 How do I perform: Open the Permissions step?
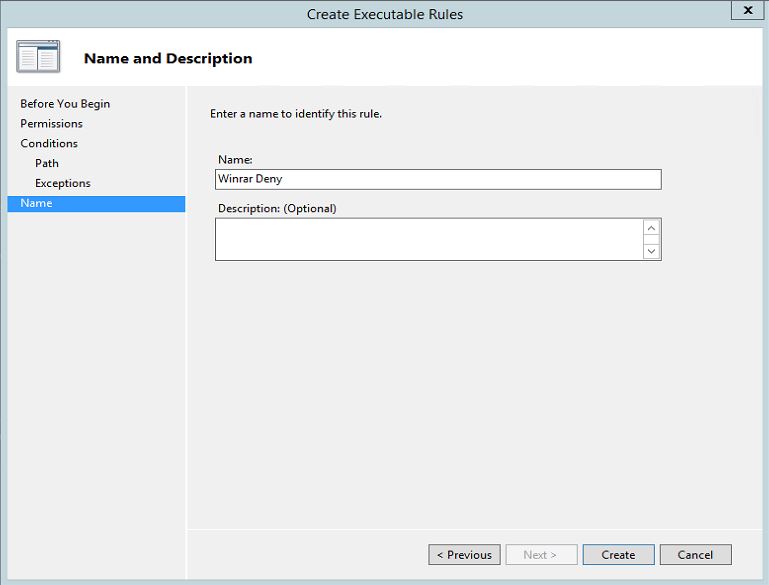(x=51, y=124)
